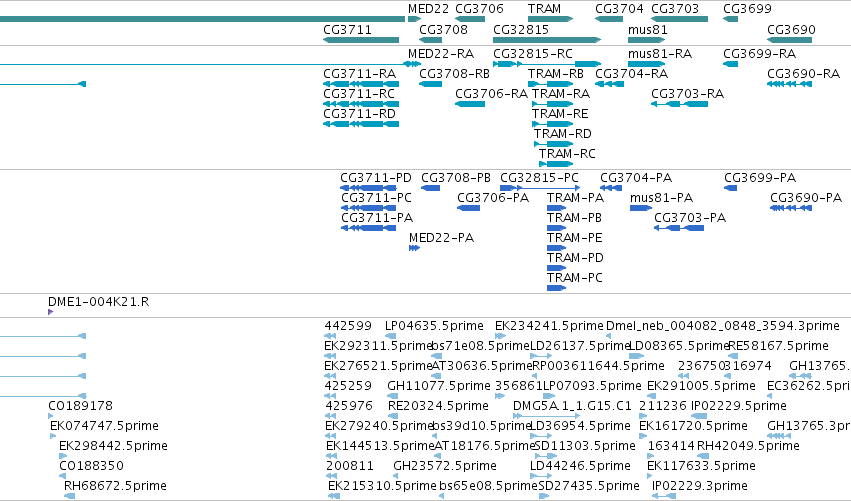
Task: Click the CG3711-PC protein label
Action: point(376,198)
